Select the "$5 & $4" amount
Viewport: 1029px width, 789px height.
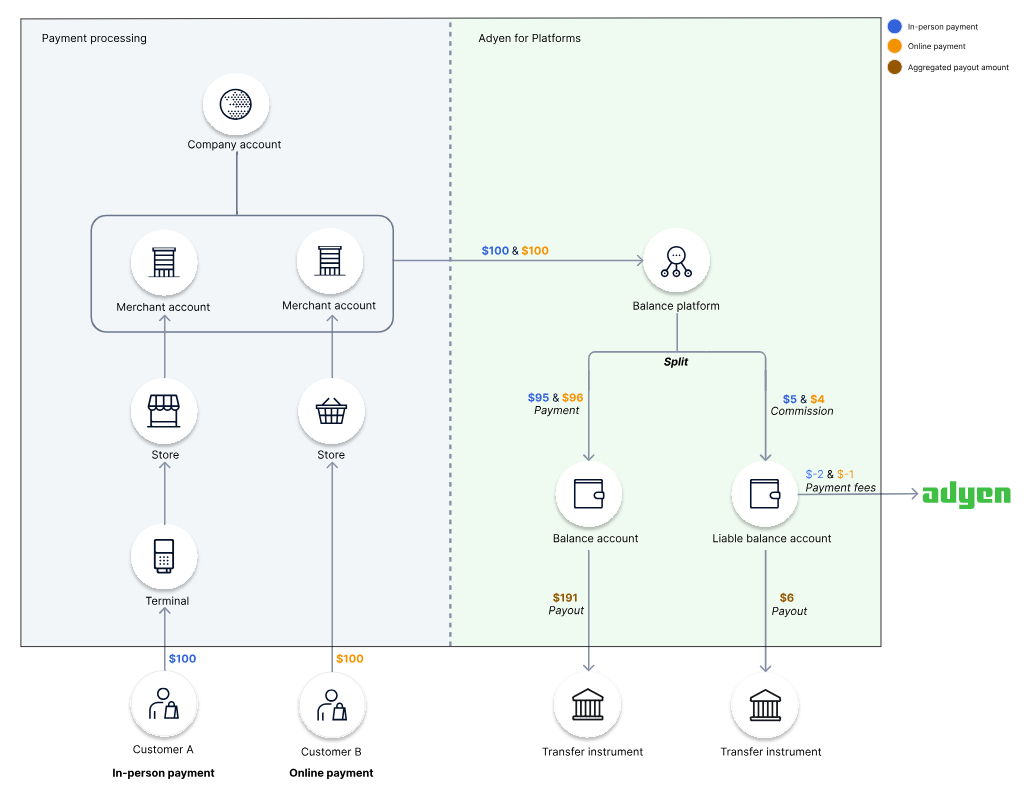pos(803,399)
